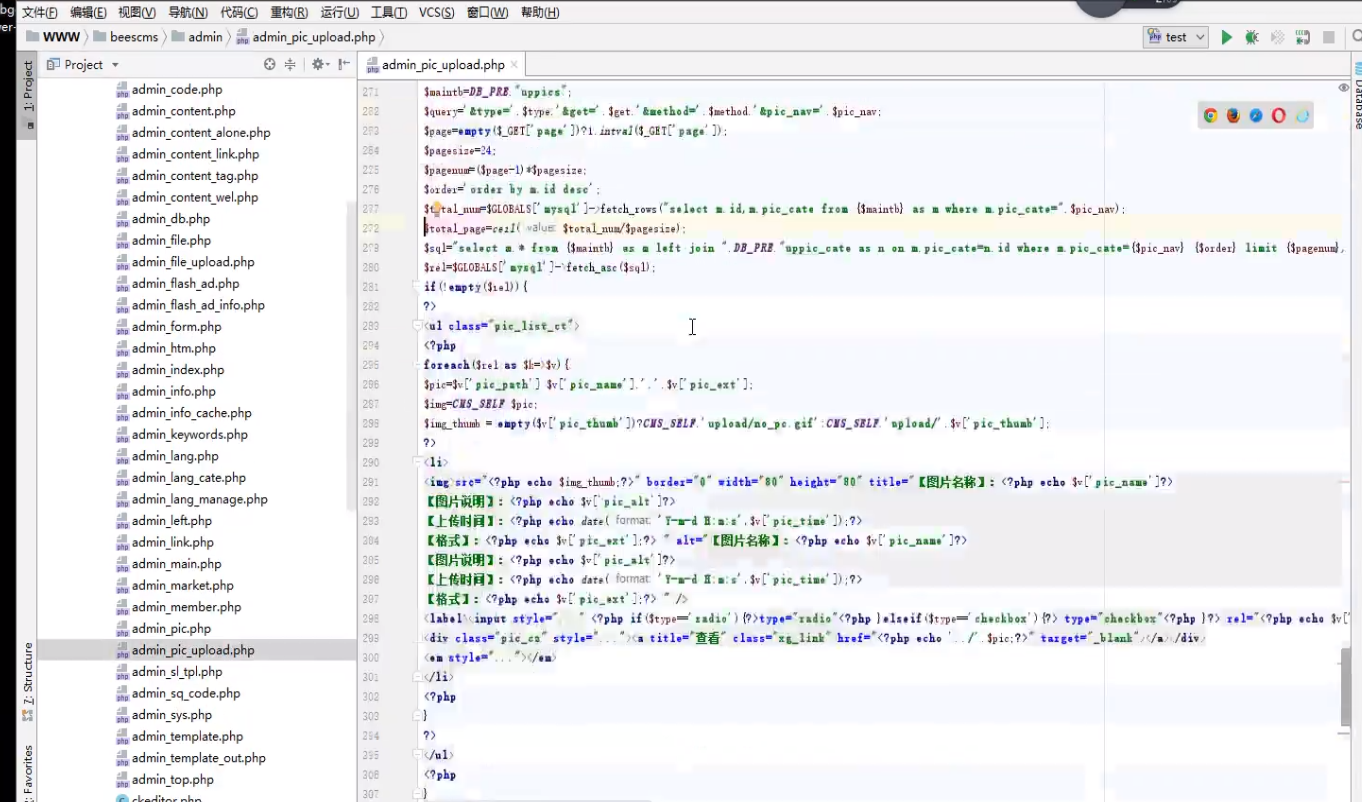Toggle listening for PHP debug connections
This screenshot has height=802, width=1362.
(x=1302, y=37)
